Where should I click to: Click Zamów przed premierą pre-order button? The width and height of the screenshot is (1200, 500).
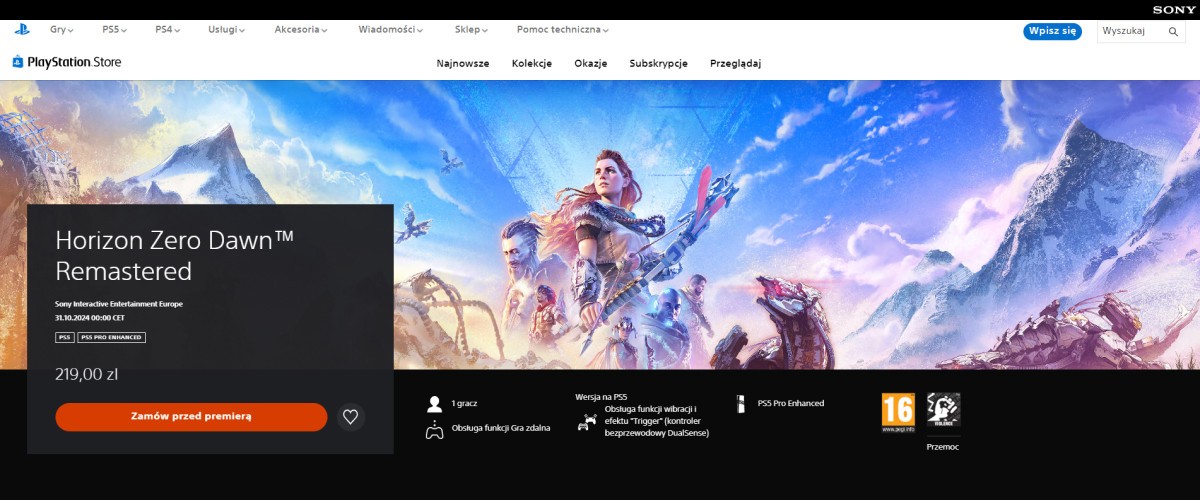click(x=191, y=417)
